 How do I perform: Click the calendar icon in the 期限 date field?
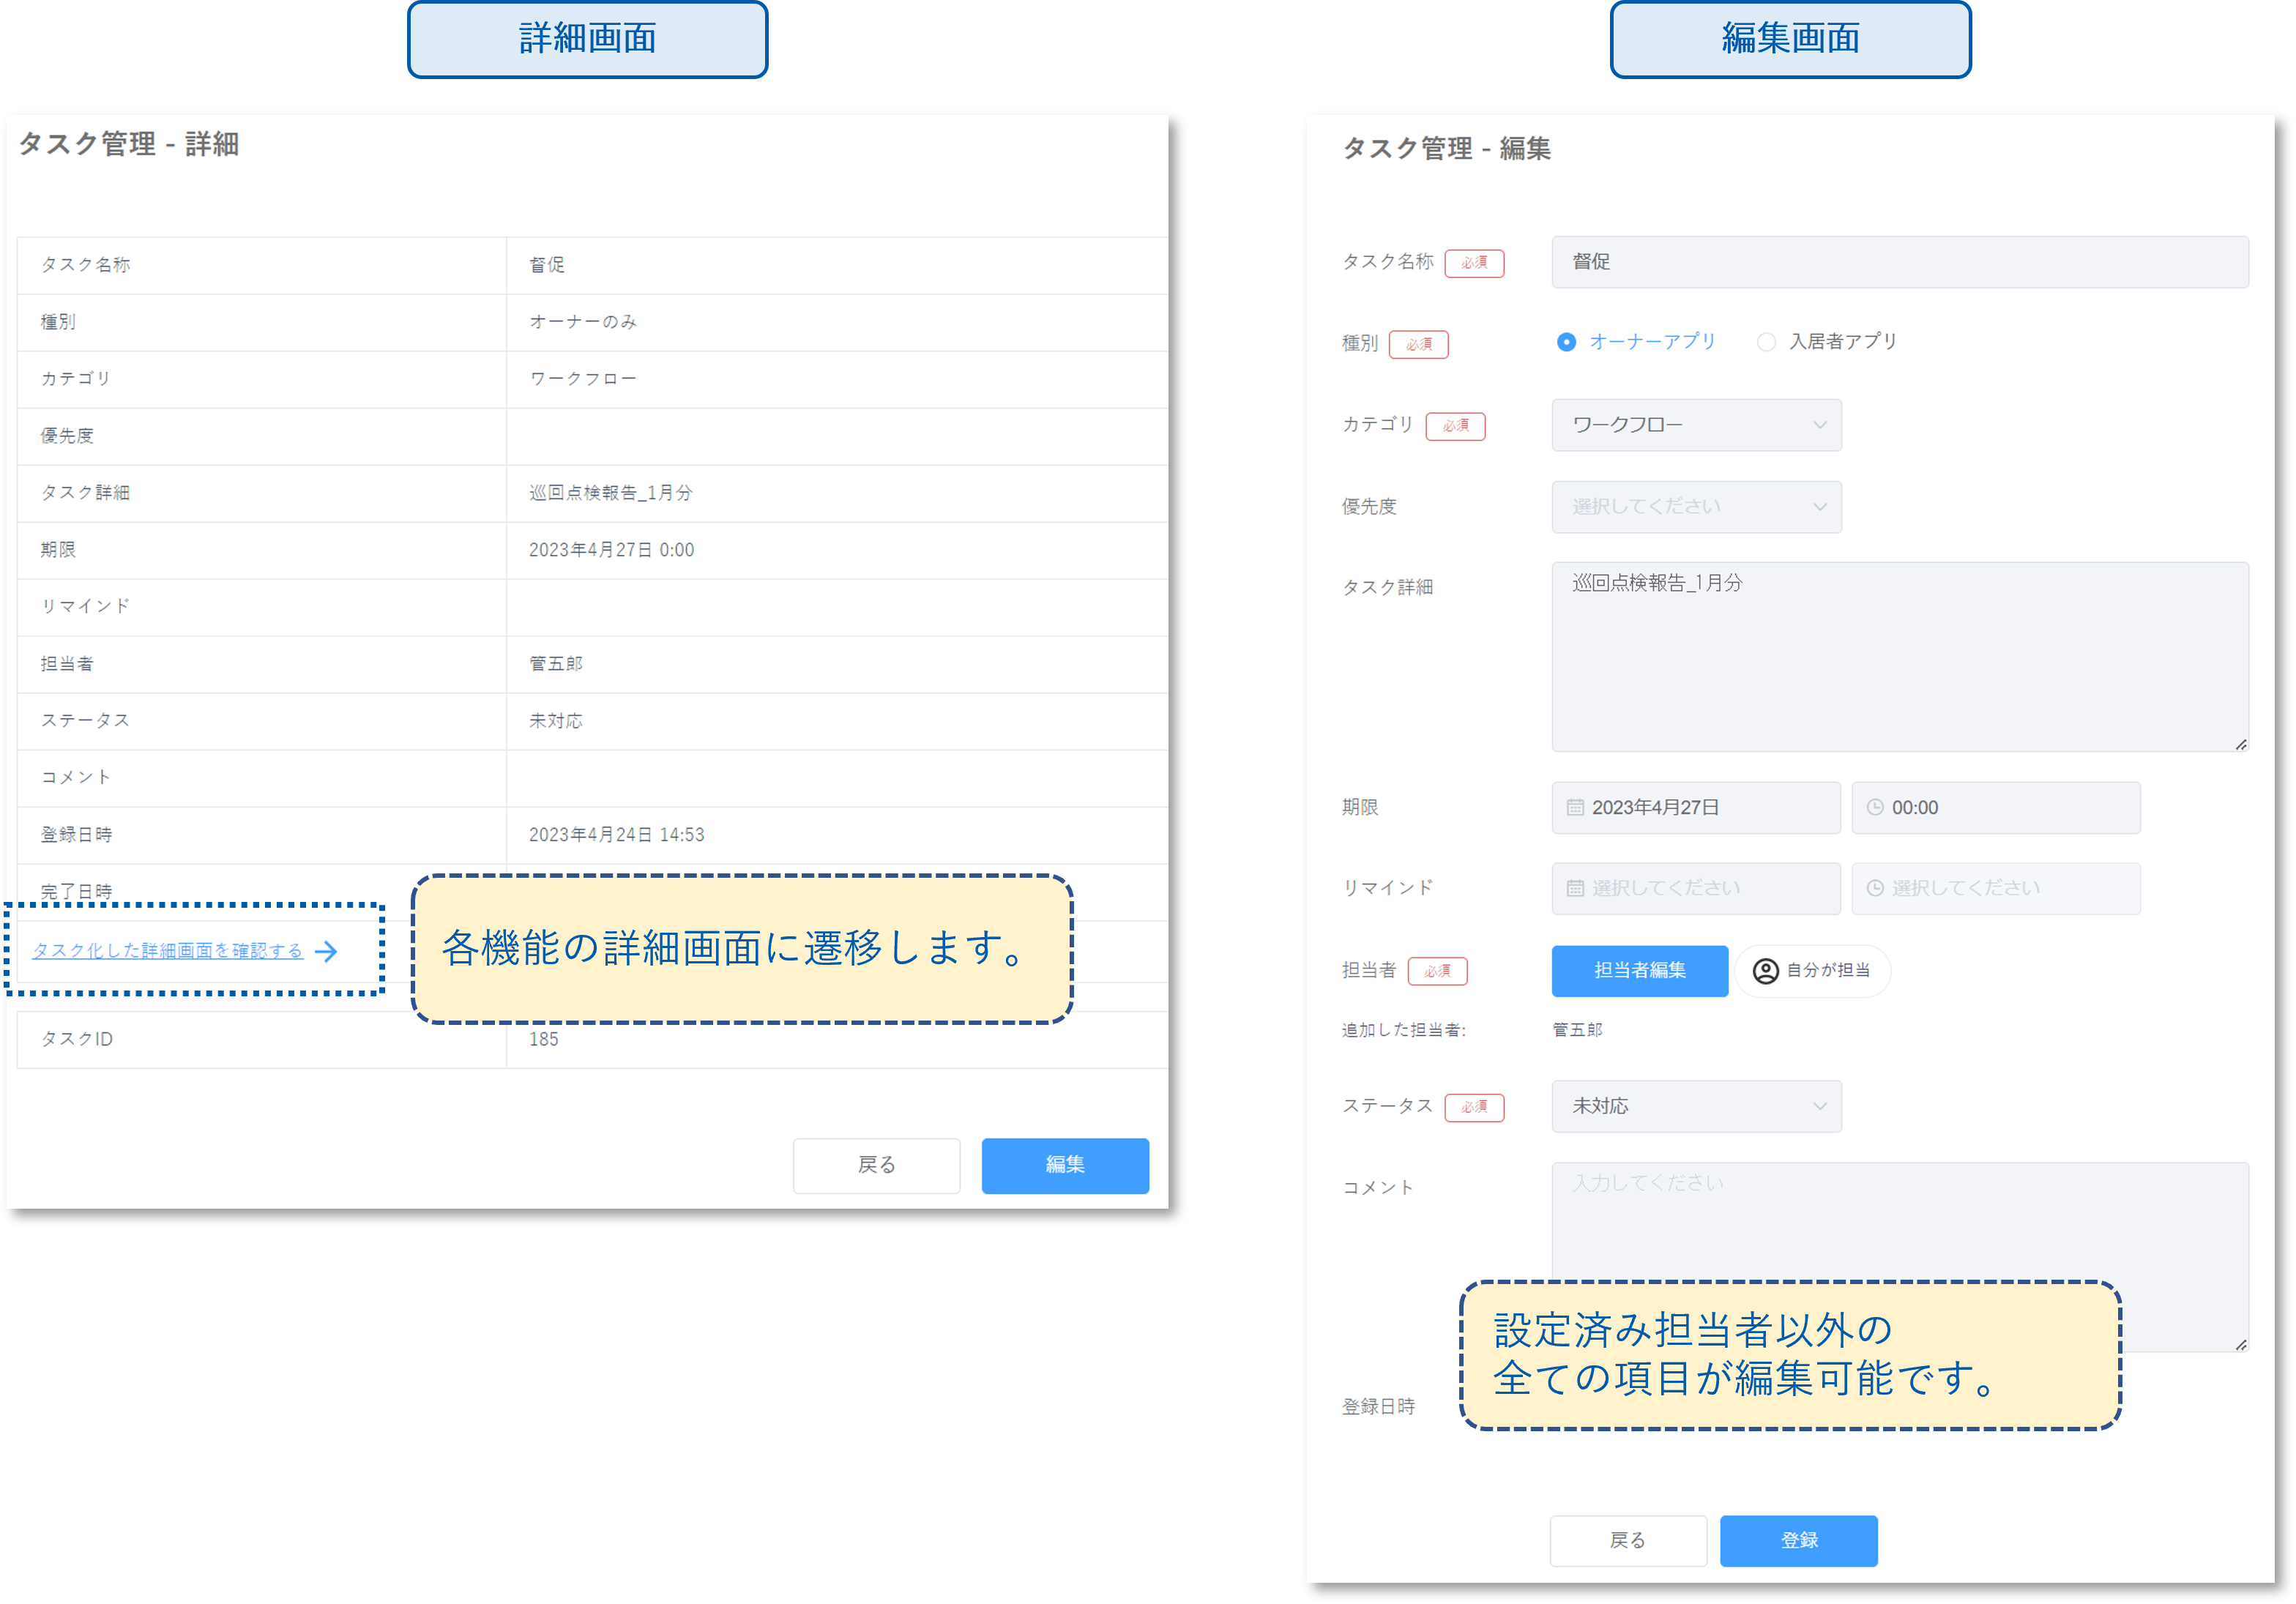point(1575,807)
